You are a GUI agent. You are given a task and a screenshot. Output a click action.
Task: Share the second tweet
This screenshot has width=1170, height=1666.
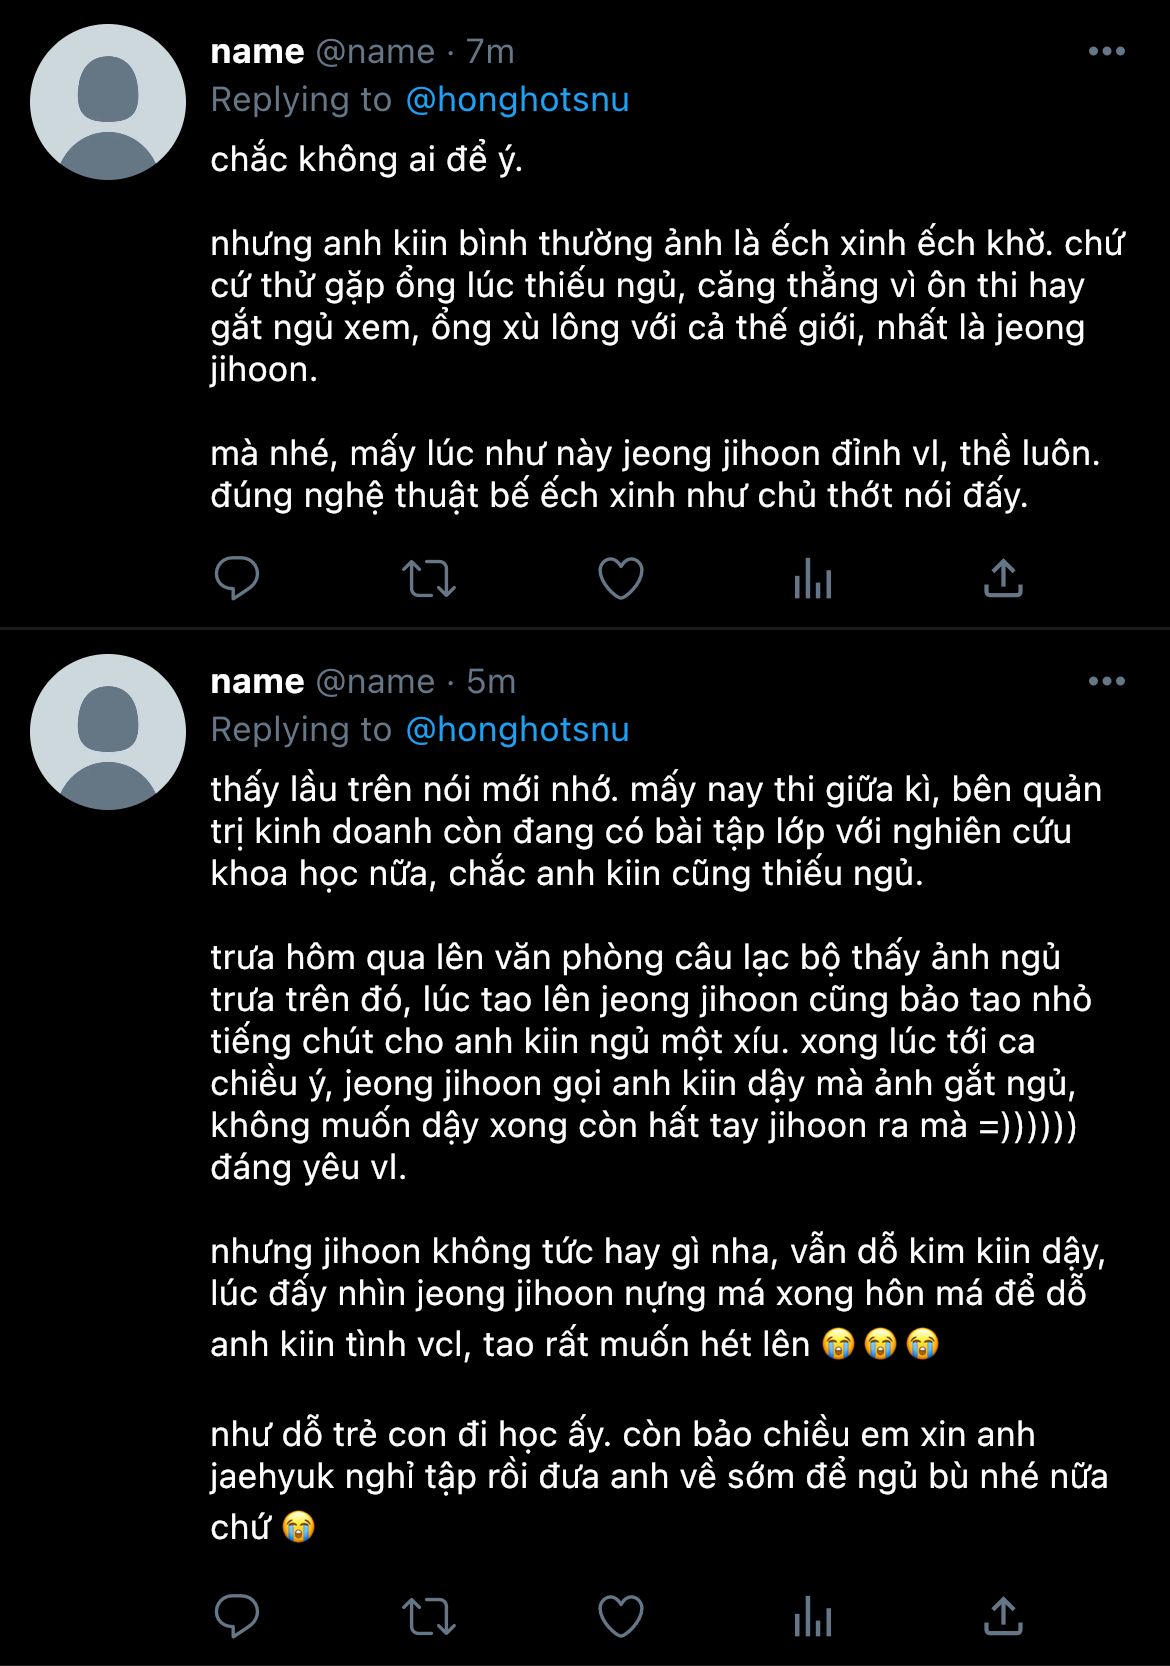(x=1003, y=1616)
